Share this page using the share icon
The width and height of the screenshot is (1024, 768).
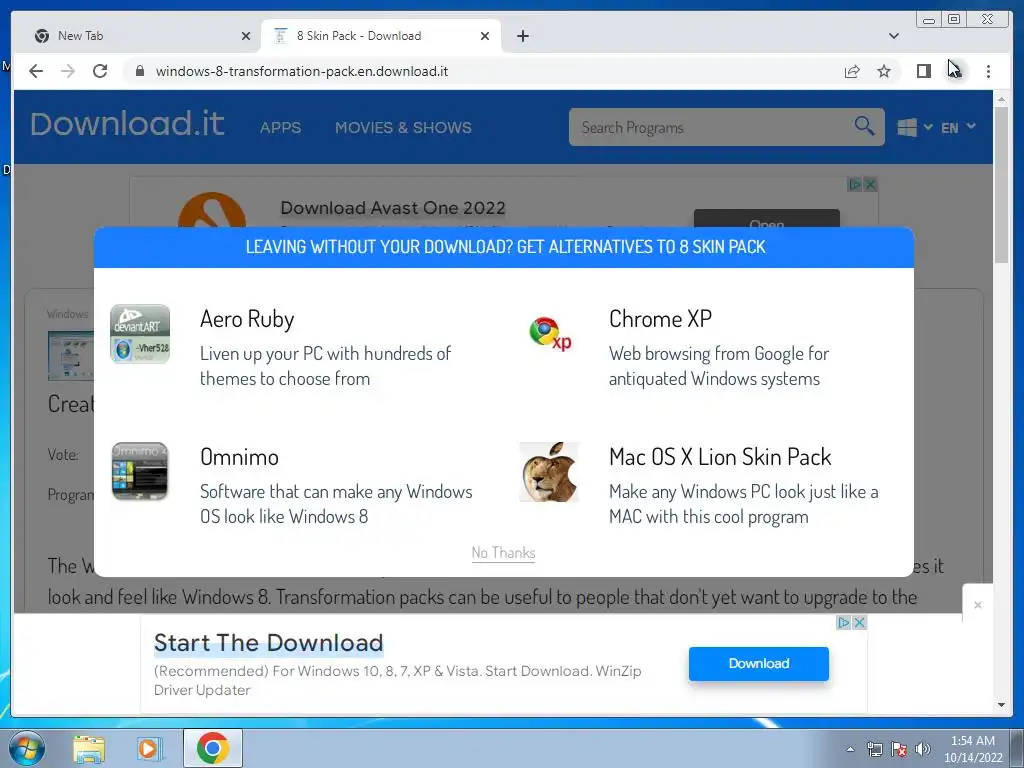click(x=852, y=71)
